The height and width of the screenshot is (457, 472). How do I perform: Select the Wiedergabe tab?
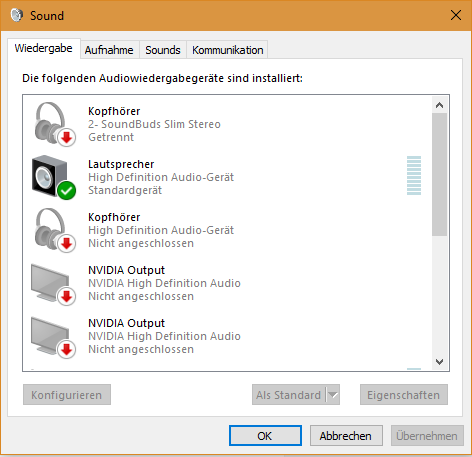click(x=44, y=49)
